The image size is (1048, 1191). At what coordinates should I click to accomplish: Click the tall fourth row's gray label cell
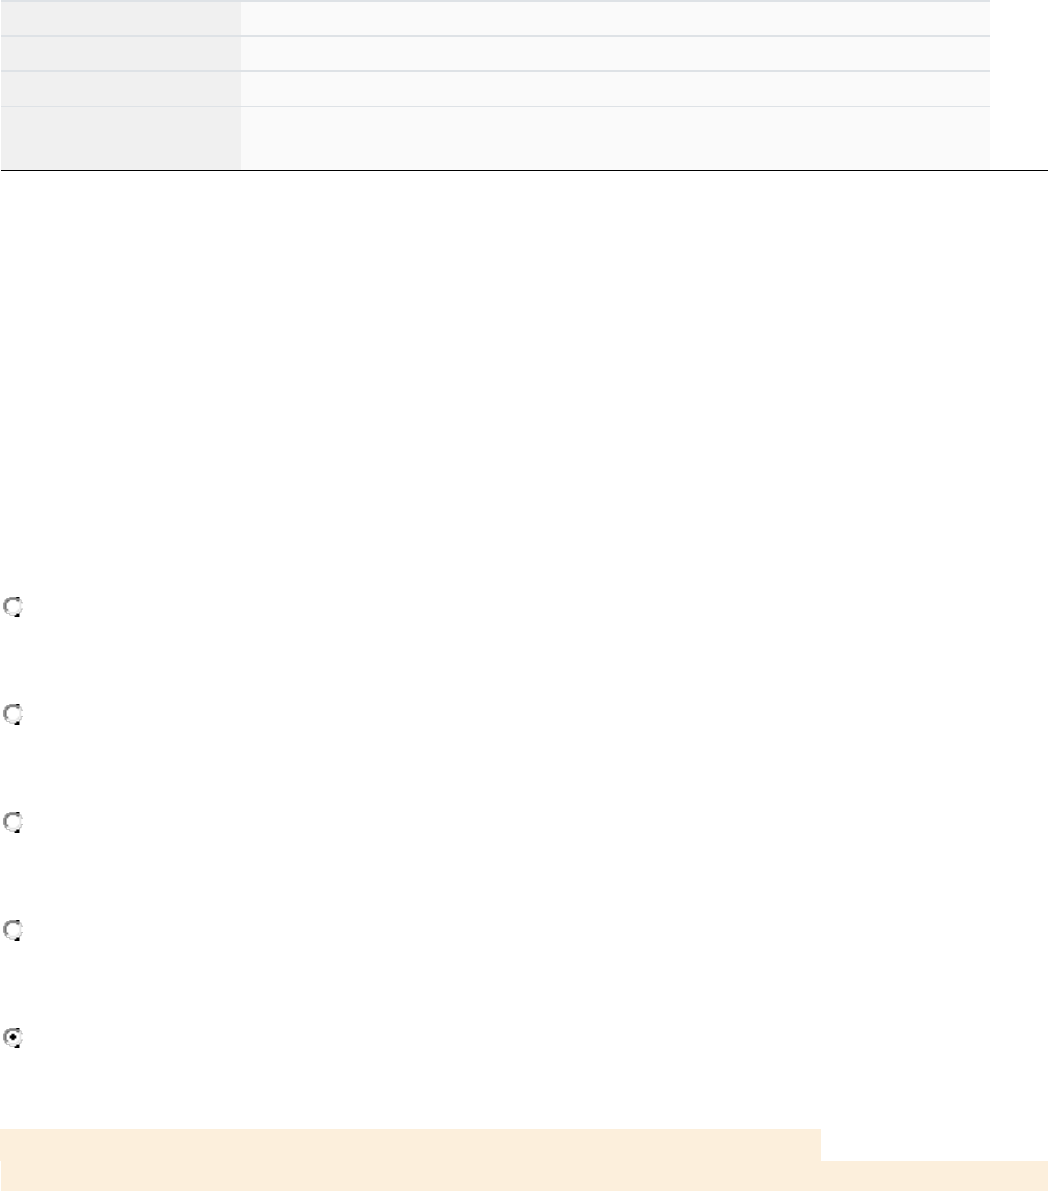(120, 137)
